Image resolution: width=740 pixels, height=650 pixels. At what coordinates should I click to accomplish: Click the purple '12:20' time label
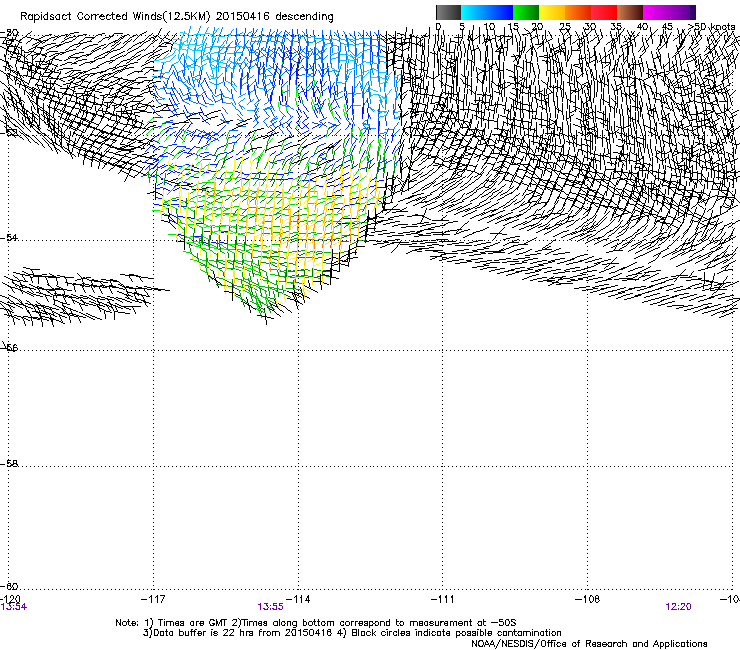coord(678,607)
